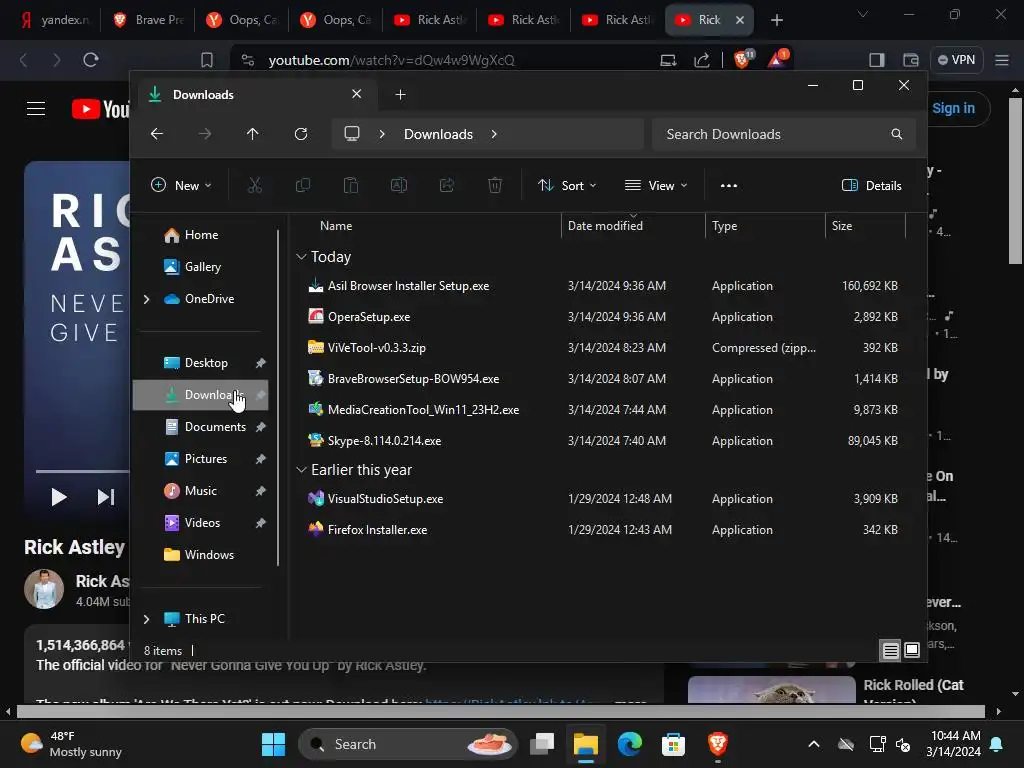
Task: Show hidden system tray icons
Action: click(x=814, y=744)
